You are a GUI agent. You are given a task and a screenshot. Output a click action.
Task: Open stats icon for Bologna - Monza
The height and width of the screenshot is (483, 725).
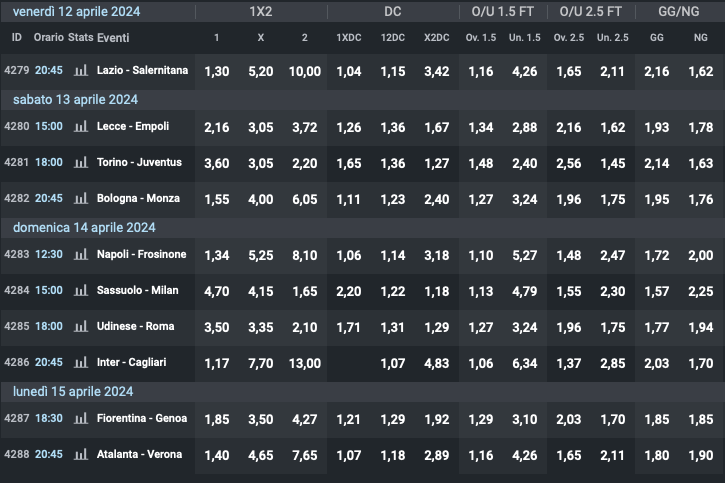pos(81,198)
